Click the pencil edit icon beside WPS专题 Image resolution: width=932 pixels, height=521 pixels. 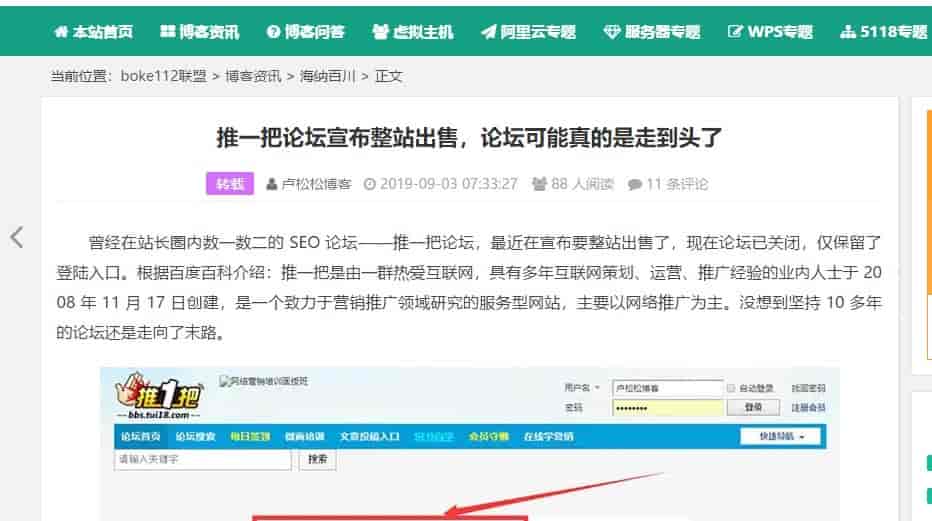click(736, 32)
